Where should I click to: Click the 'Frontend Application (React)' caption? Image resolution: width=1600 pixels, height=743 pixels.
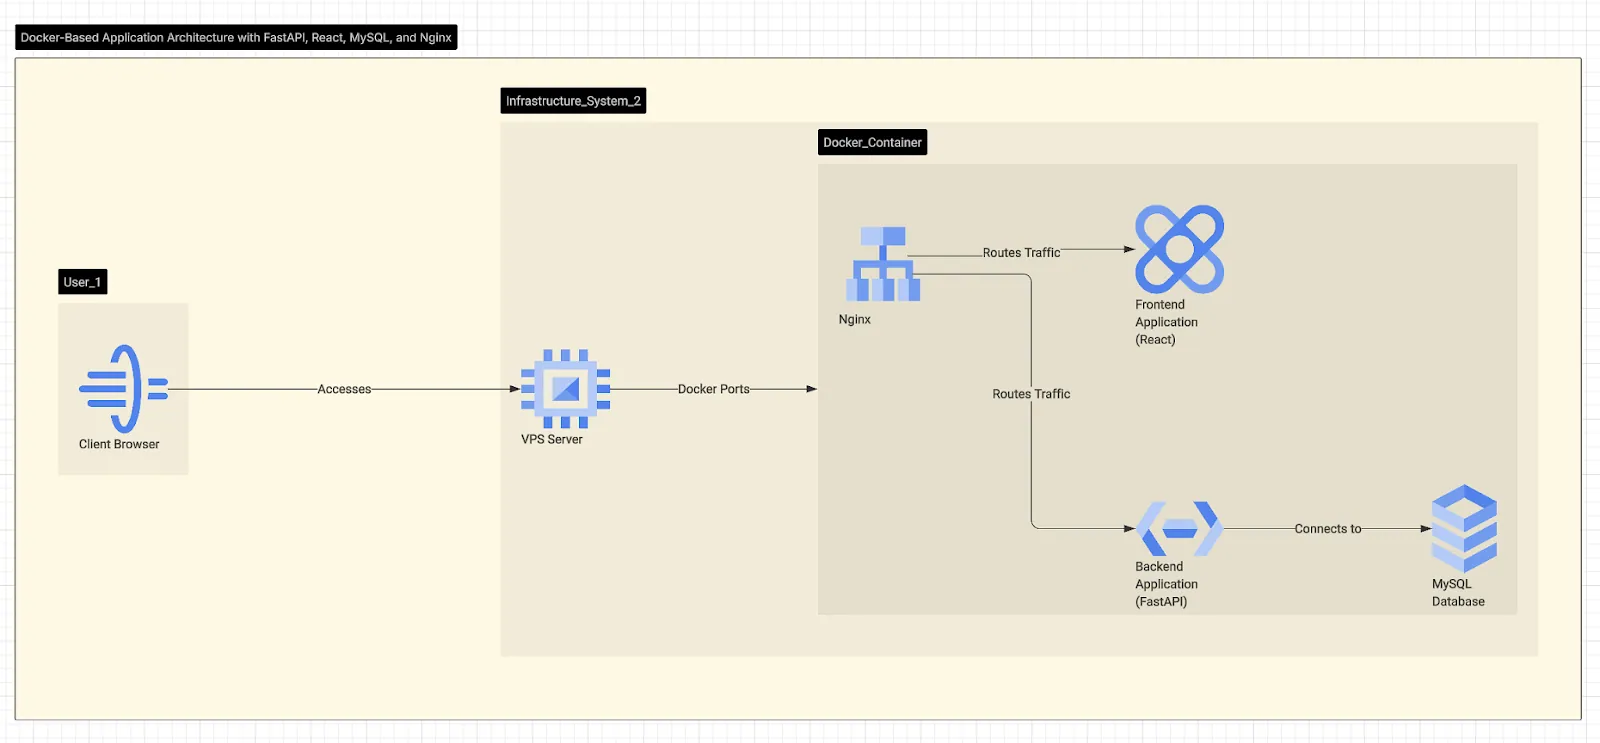click(1166, 322)
